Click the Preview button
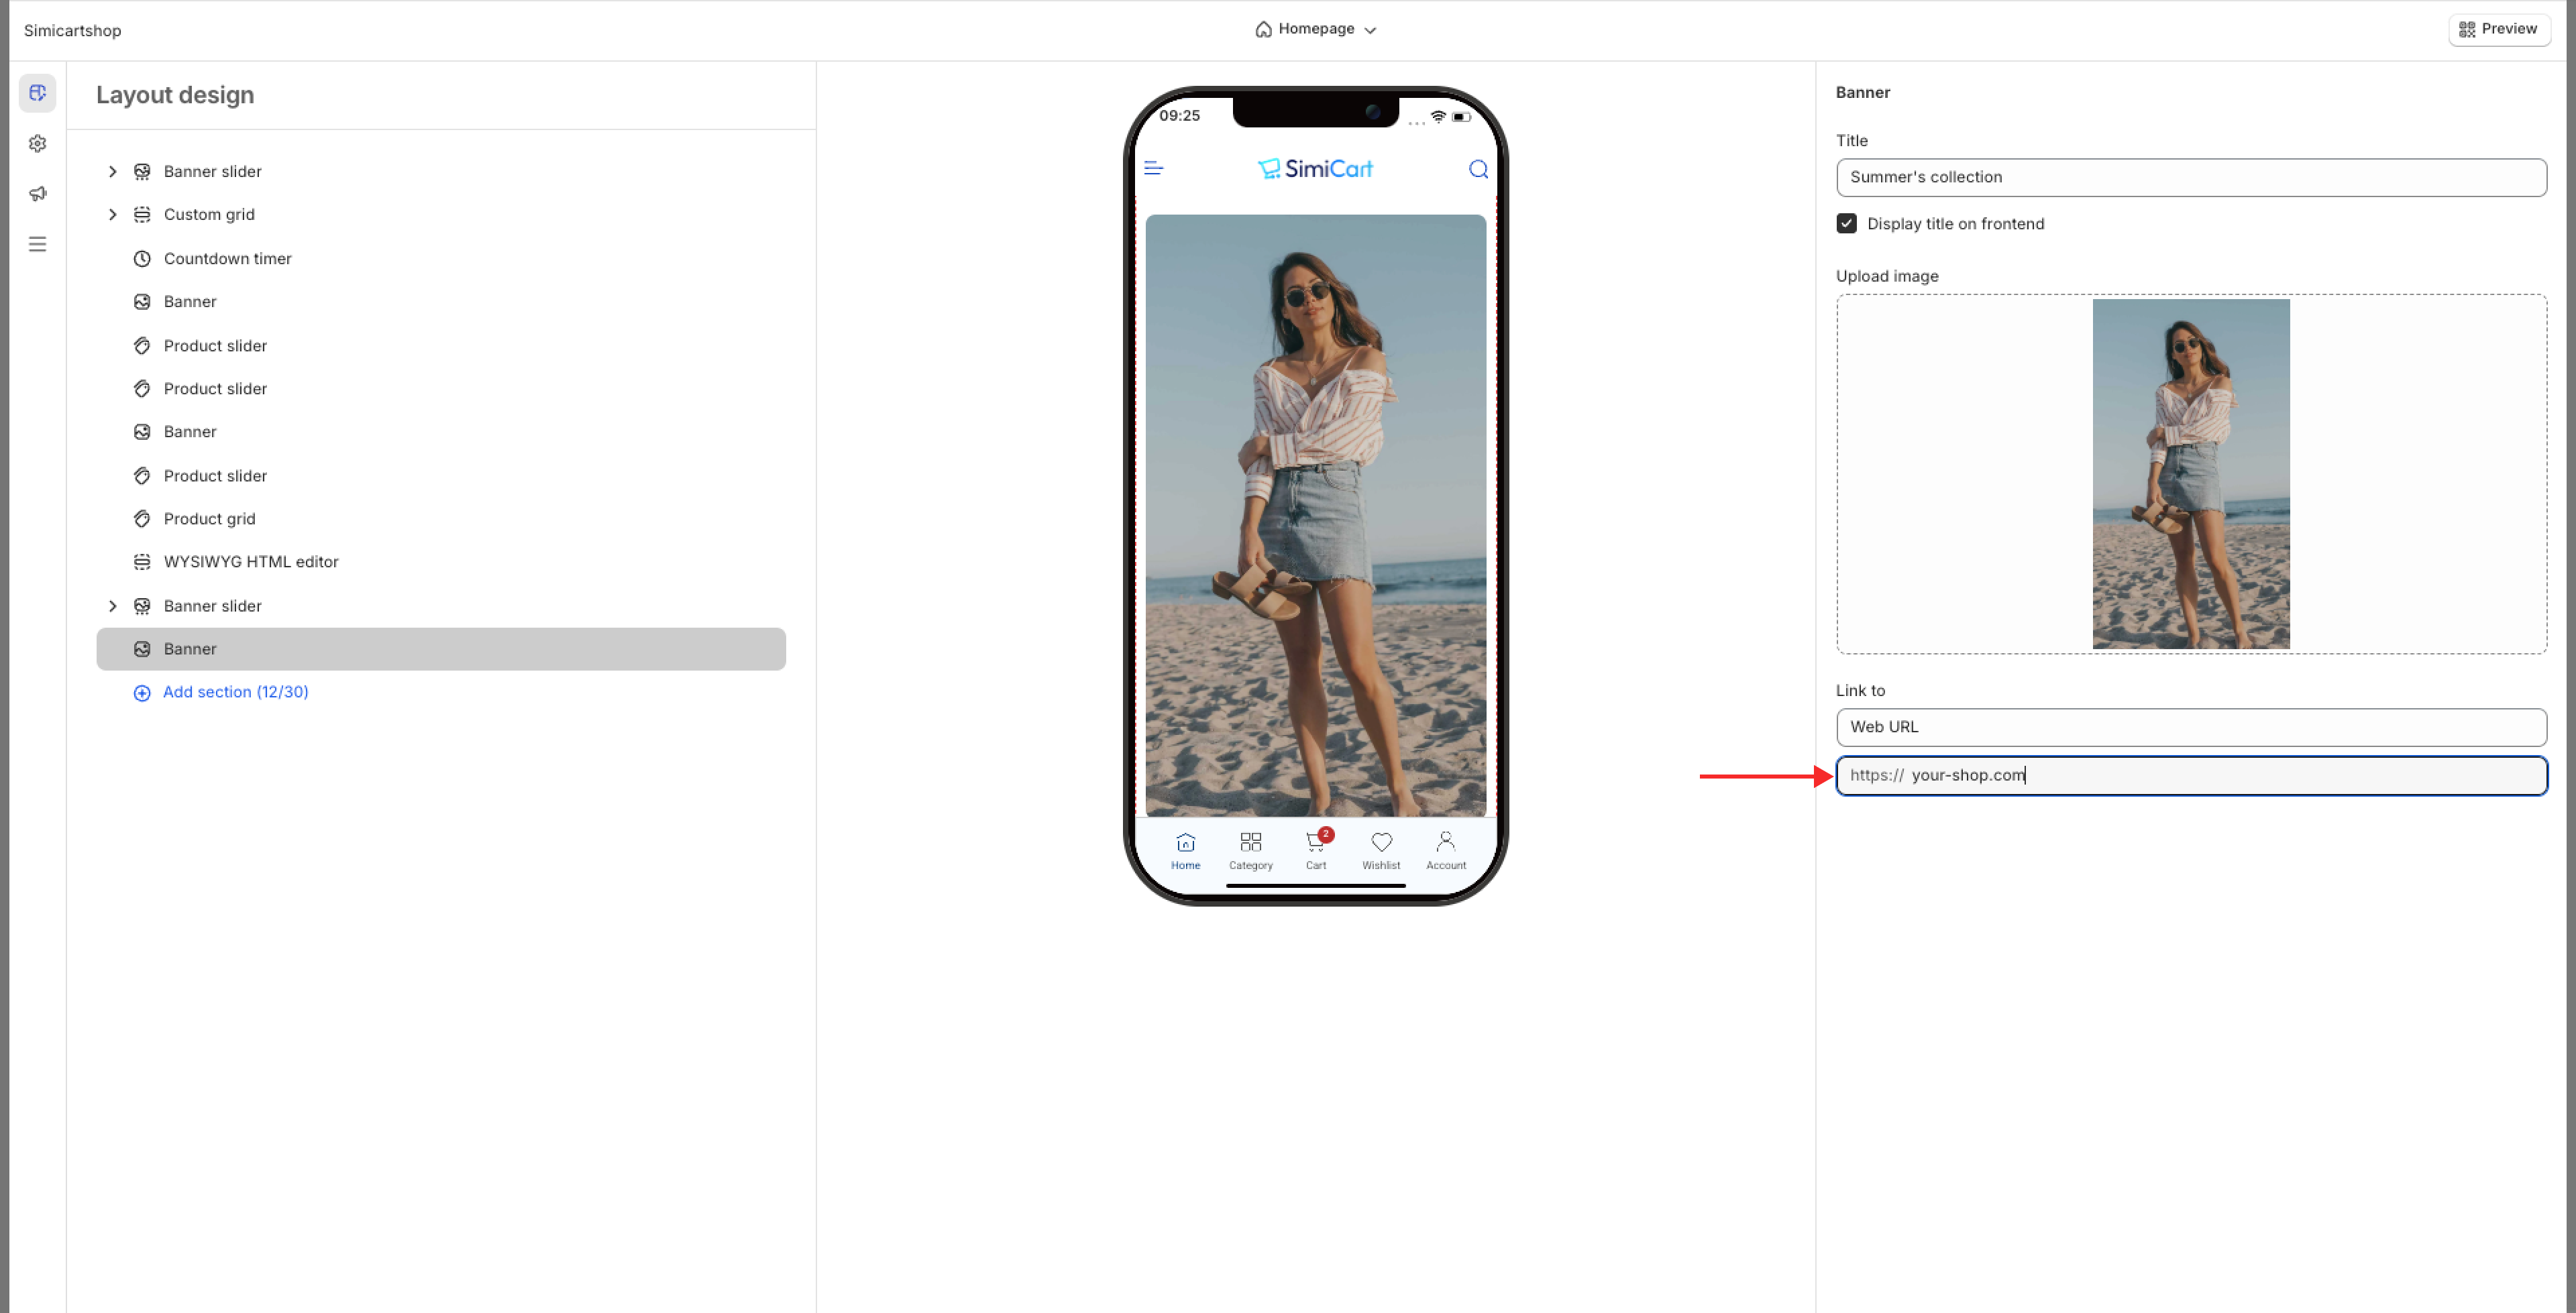 pyautogui.click(x=2498, y=29)
